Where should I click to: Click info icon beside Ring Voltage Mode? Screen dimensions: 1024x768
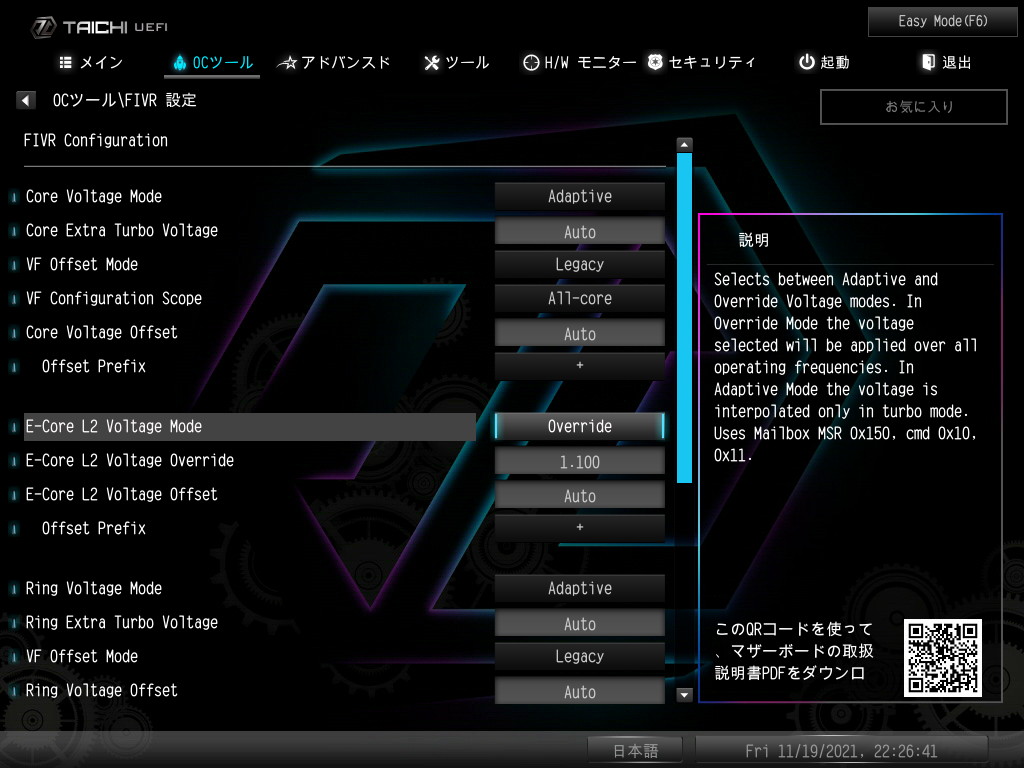[14, 590]
